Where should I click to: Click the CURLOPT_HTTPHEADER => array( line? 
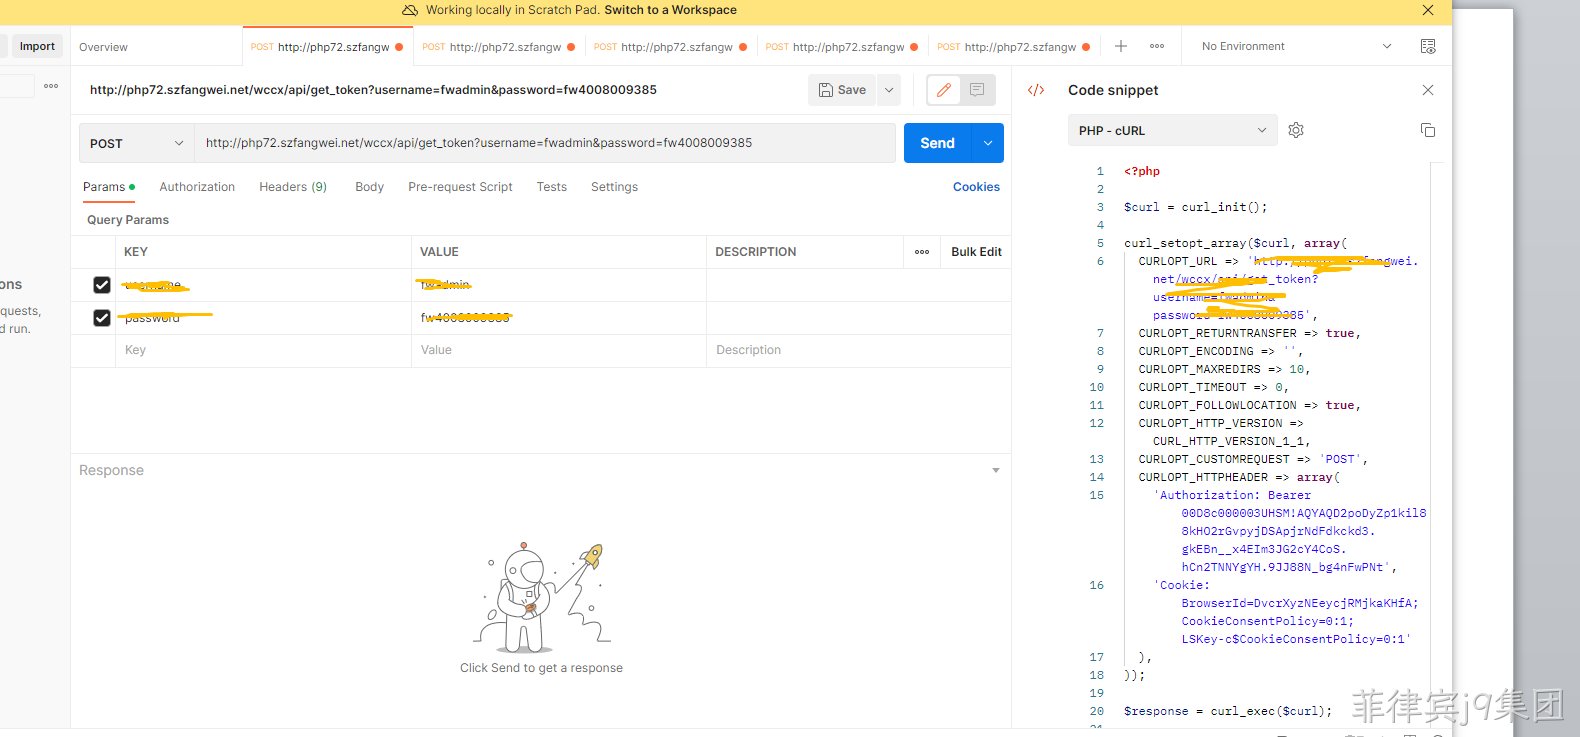[x=1239, y=477]
